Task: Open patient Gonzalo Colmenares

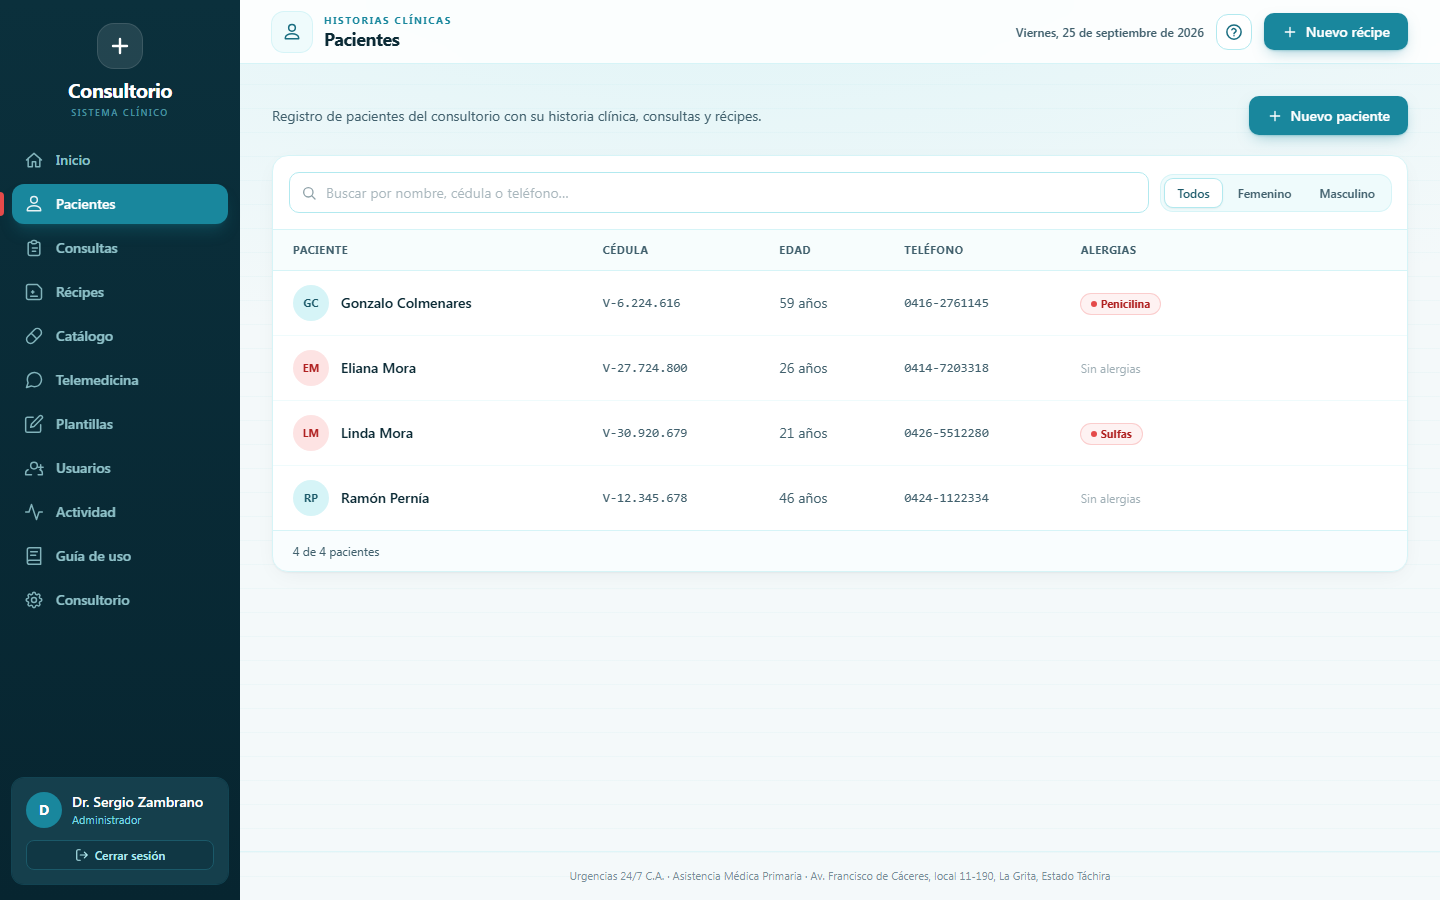Action: pos(406,303)
